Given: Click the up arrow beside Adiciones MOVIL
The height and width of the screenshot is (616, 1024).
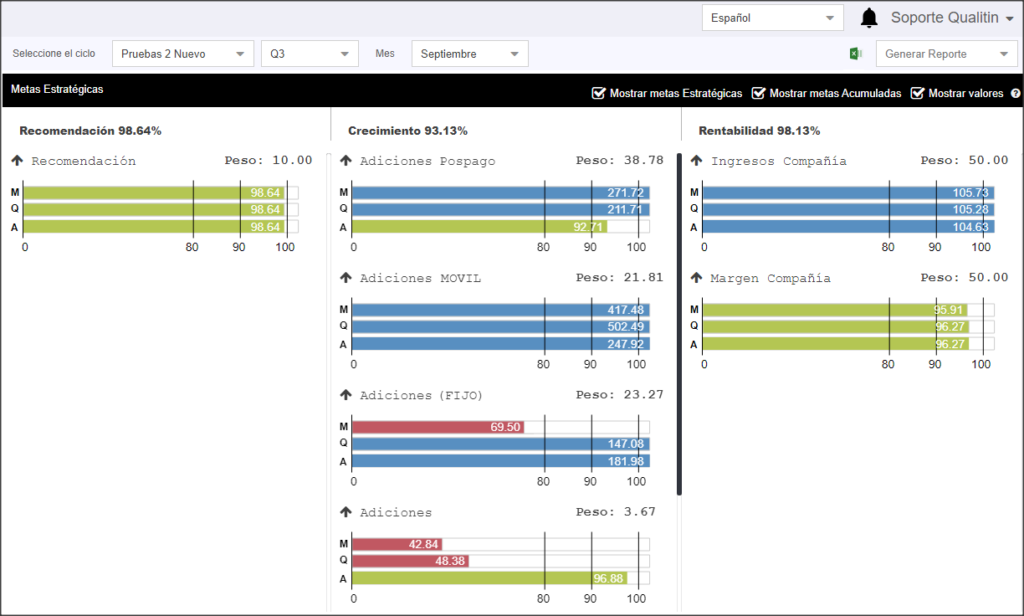Looking at the screenshot, I should (346, 278).
